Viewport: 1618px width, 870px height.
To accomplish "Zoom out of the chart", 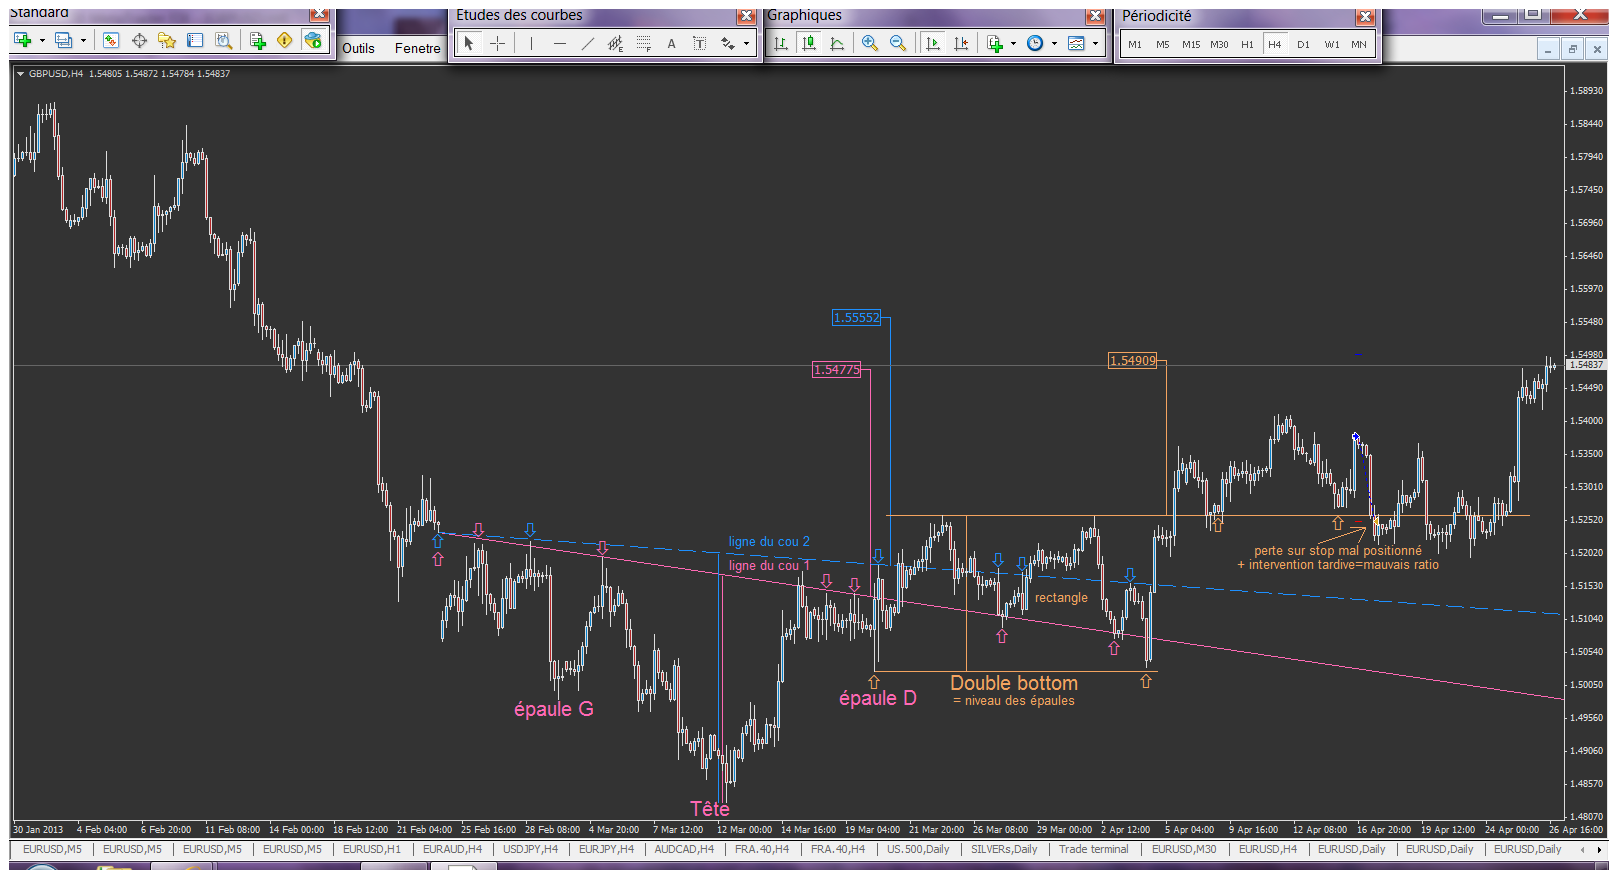I will [x=898, y=43].
